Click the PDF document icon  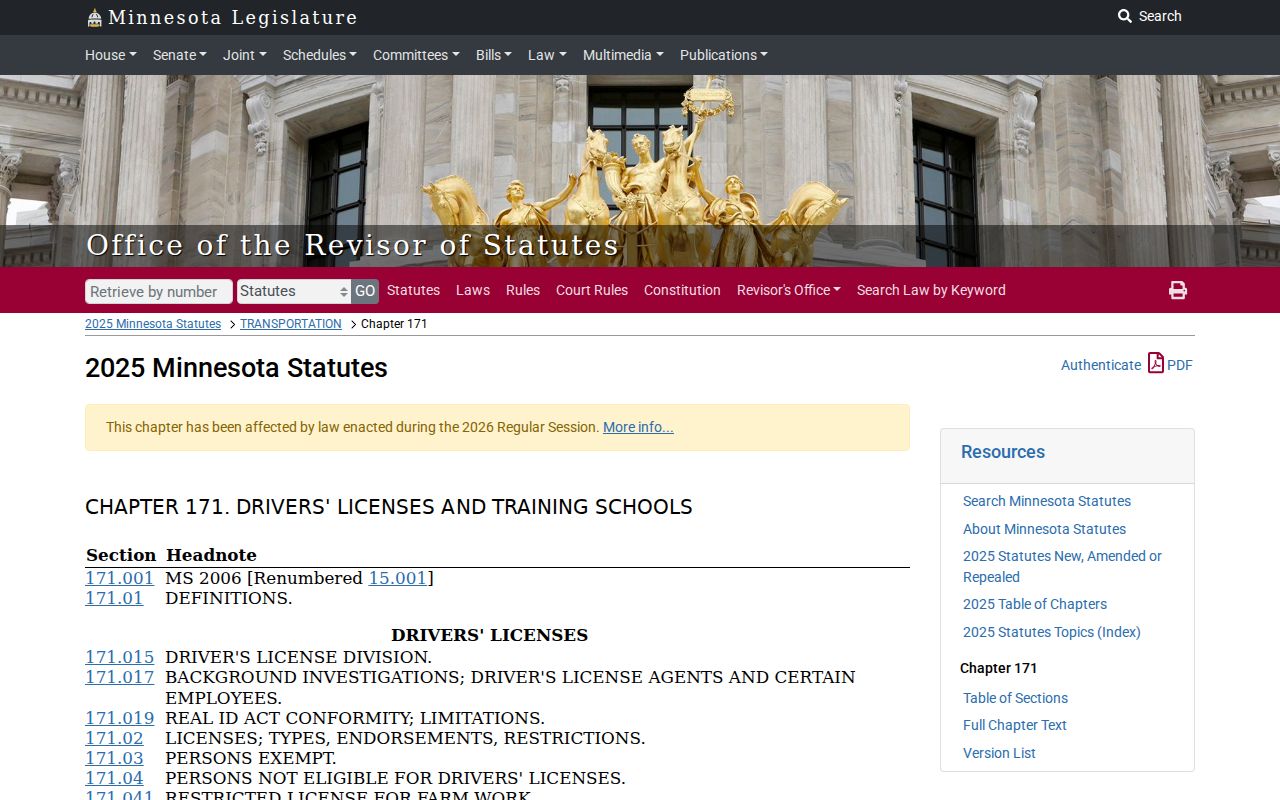(x=1156, y=363)
